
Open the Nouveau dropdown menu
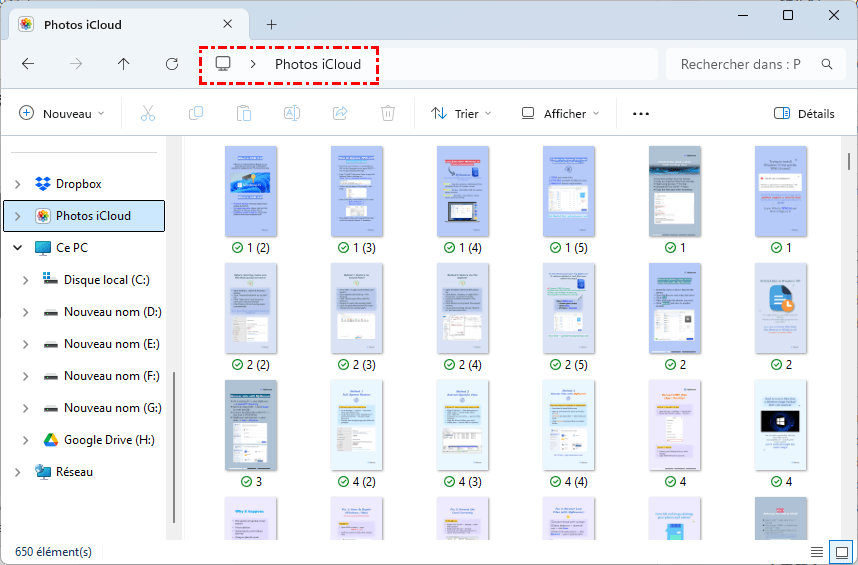coord(61,113)
